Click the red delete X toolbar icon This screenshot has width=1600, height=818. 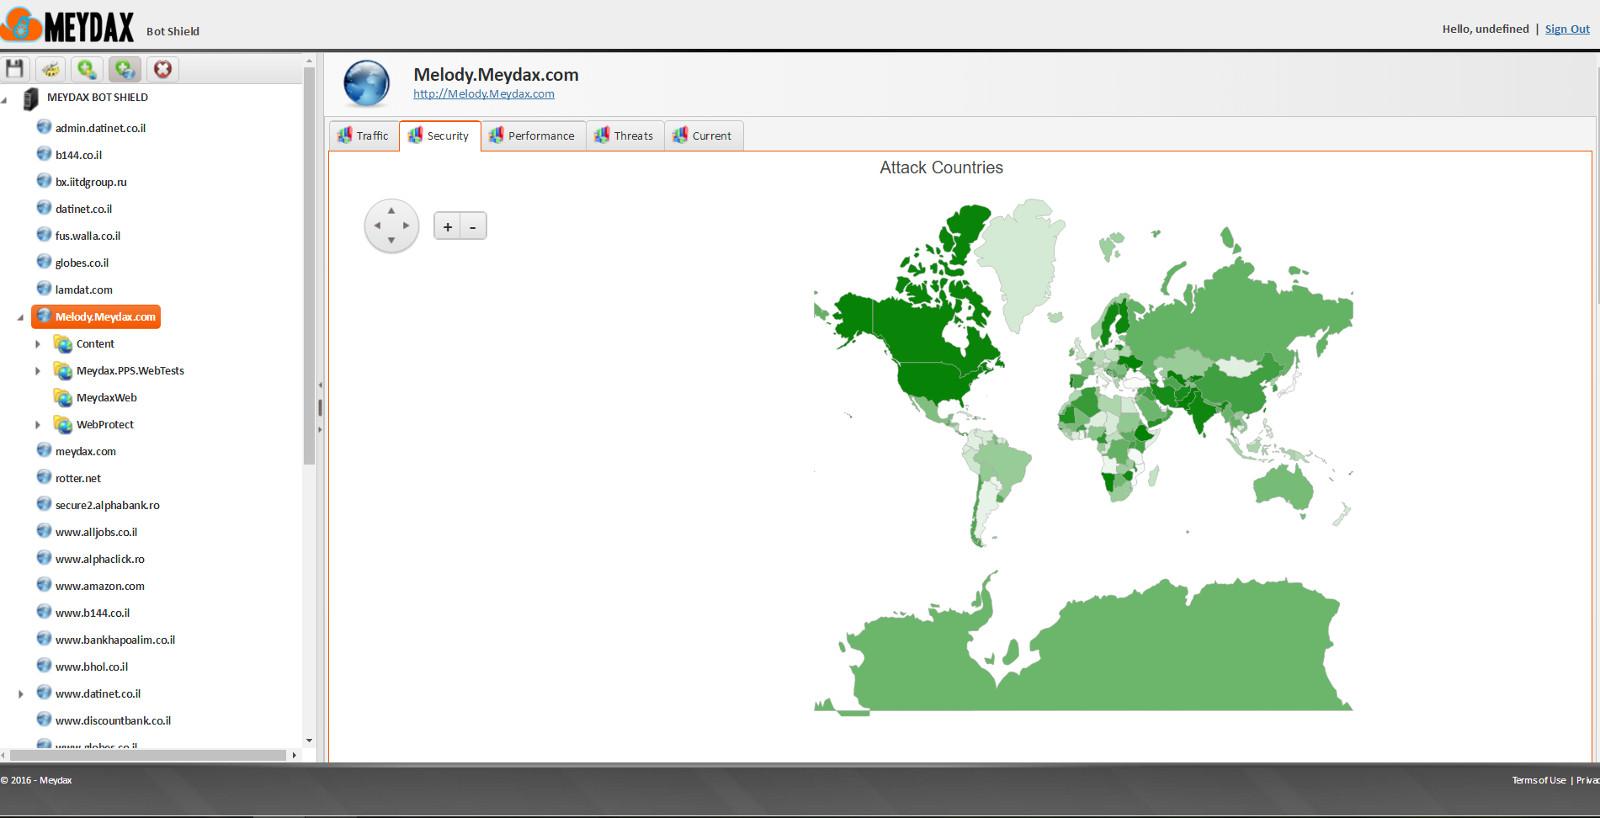point(163,69)
